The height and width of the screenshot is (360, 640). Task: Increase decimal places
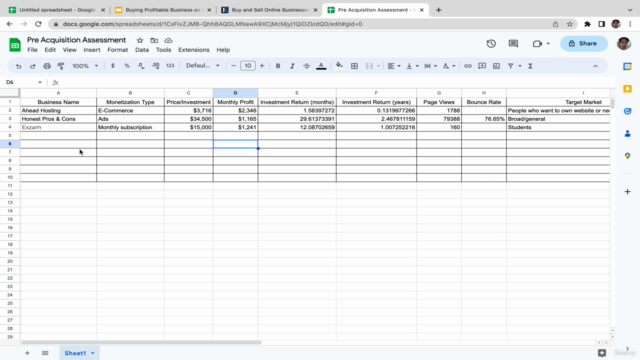click(156, 66)
